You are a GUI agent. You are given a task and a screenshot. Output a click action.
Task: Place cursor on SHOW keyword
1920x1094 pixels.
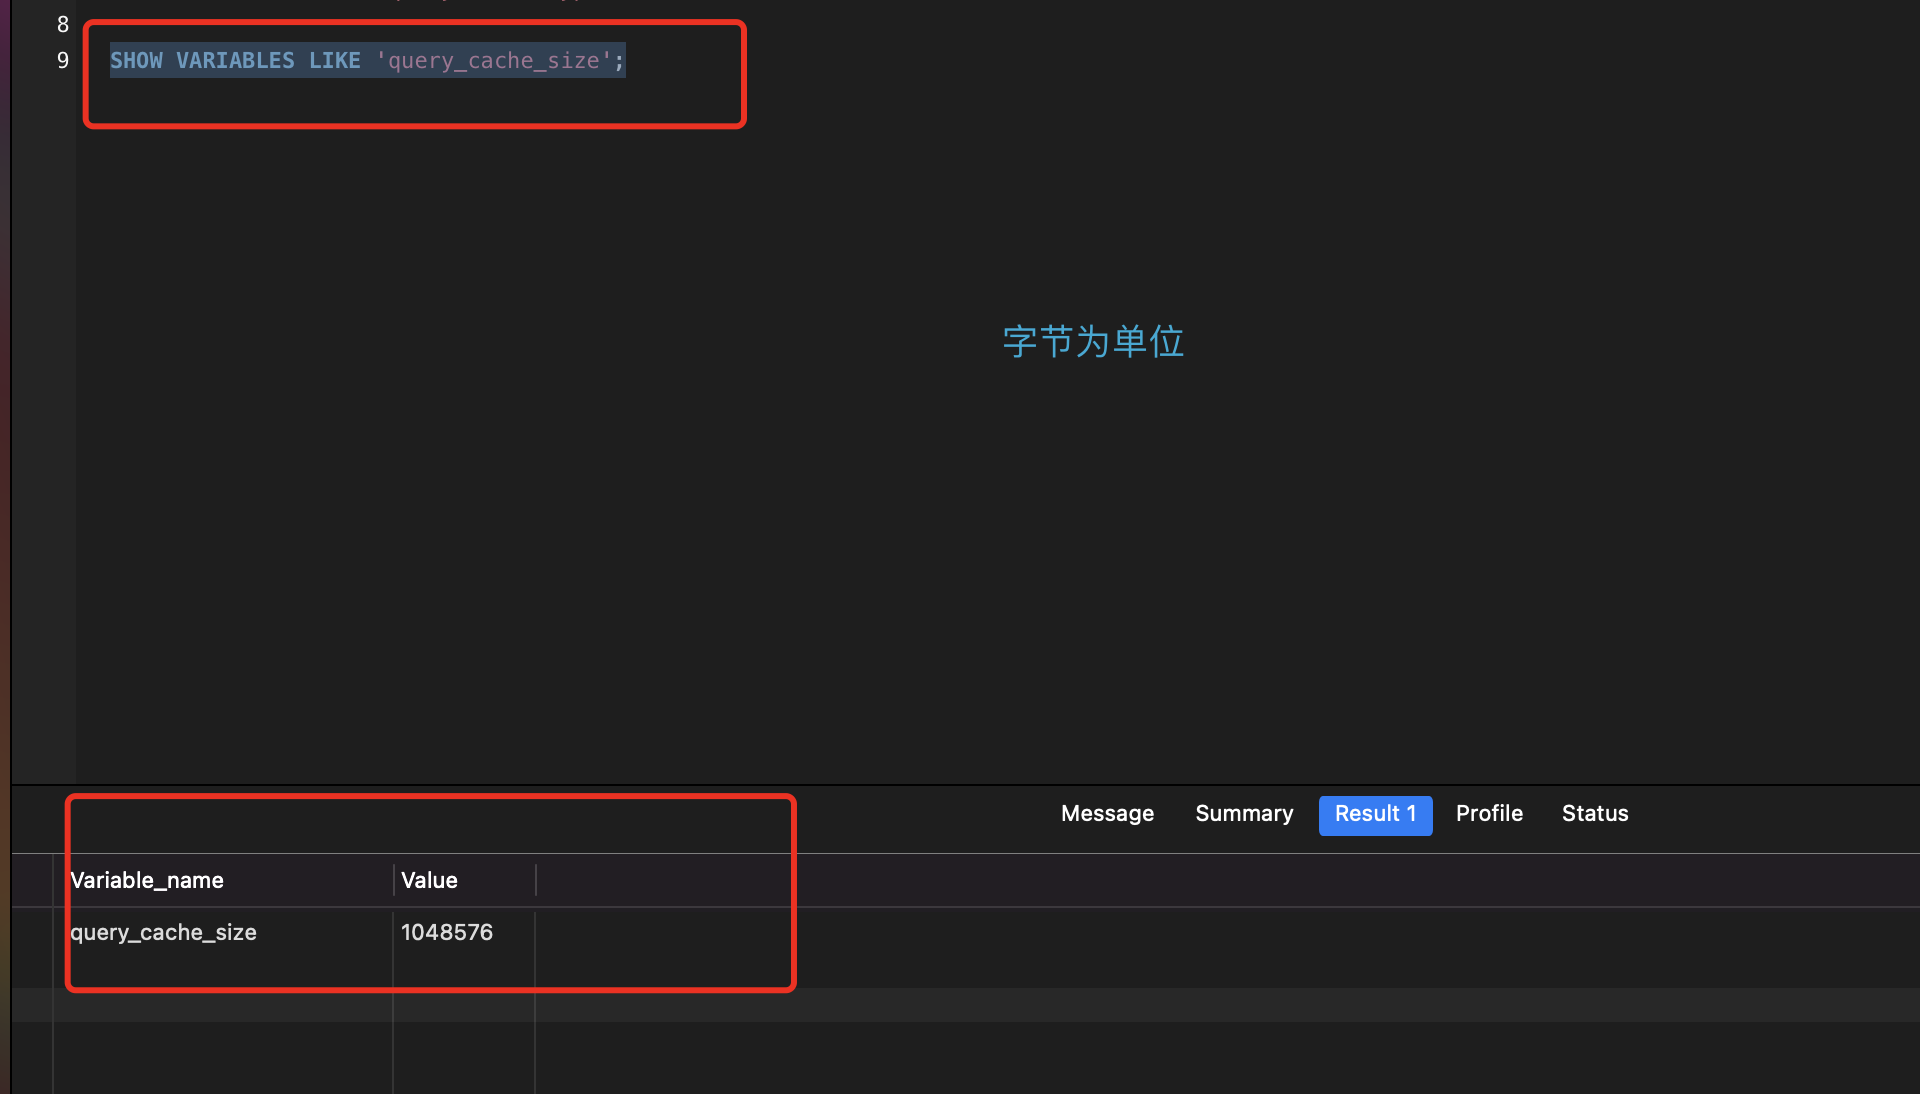(136, 61)
